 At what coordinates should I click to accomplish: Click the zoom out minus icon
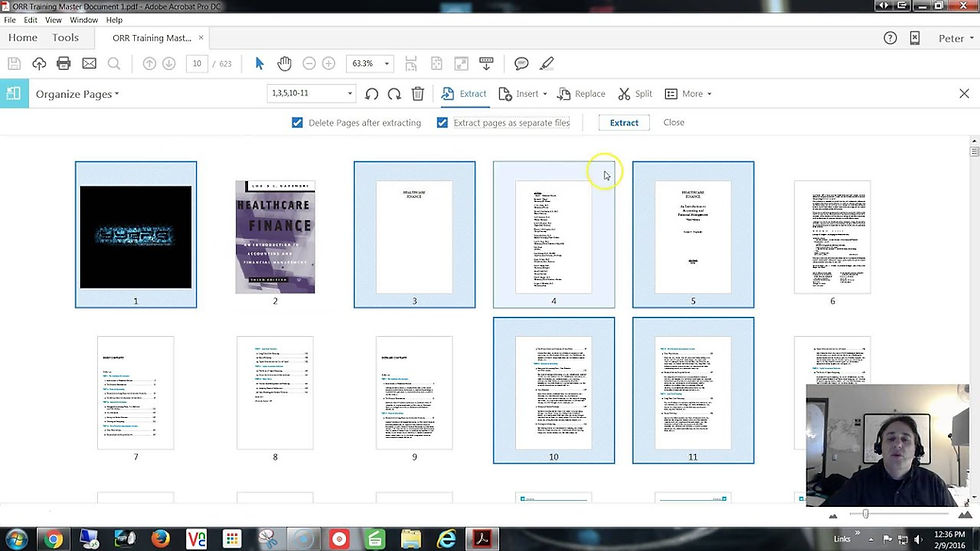(309, 63)
